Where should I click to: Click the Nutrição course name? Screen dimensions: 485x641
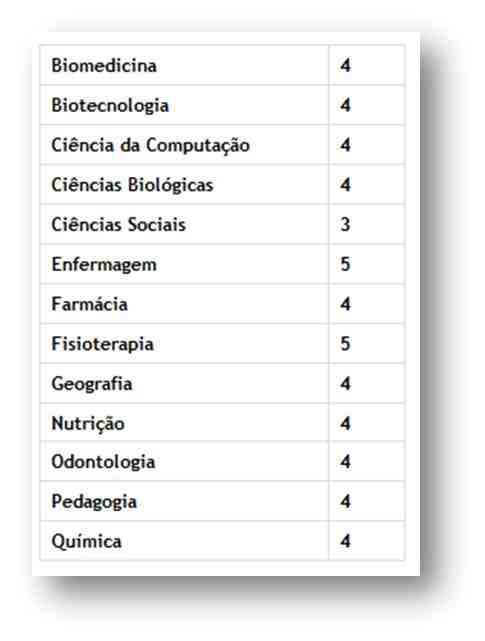click(x=88, y=424)
